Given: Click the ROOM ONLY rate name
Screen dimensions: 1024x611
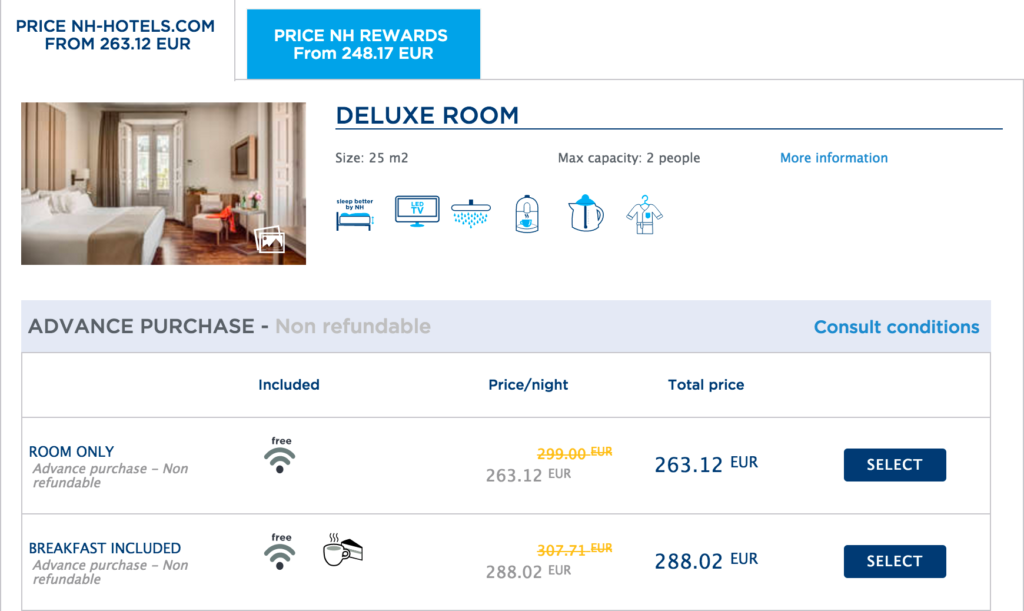Looking at the screenshot, I should pyautogui.click(x=71, y=452).
